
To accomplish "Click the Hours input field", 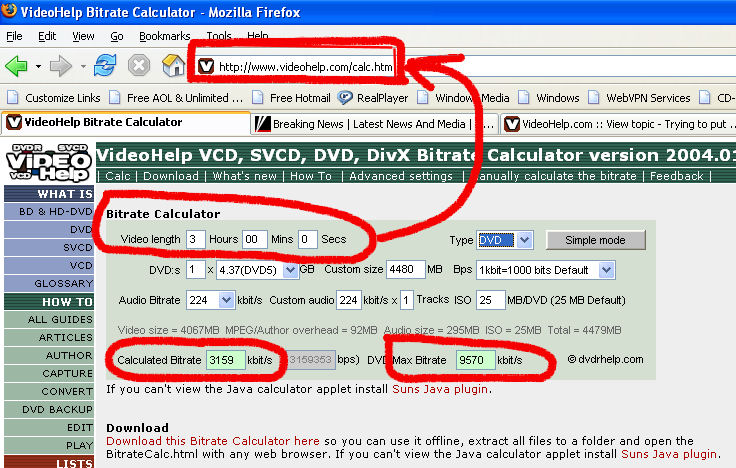I will pos(195,239).
